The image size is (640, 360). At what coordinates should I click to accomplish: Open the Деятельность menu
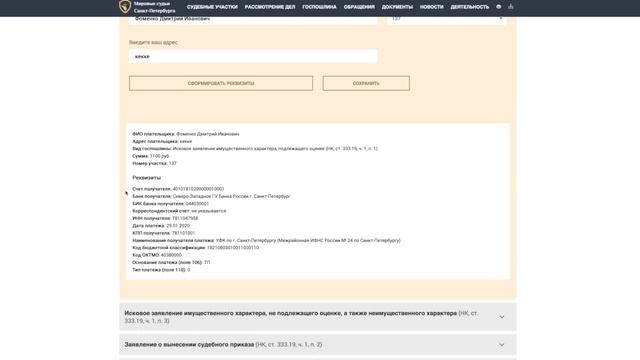tap(469, 7)
